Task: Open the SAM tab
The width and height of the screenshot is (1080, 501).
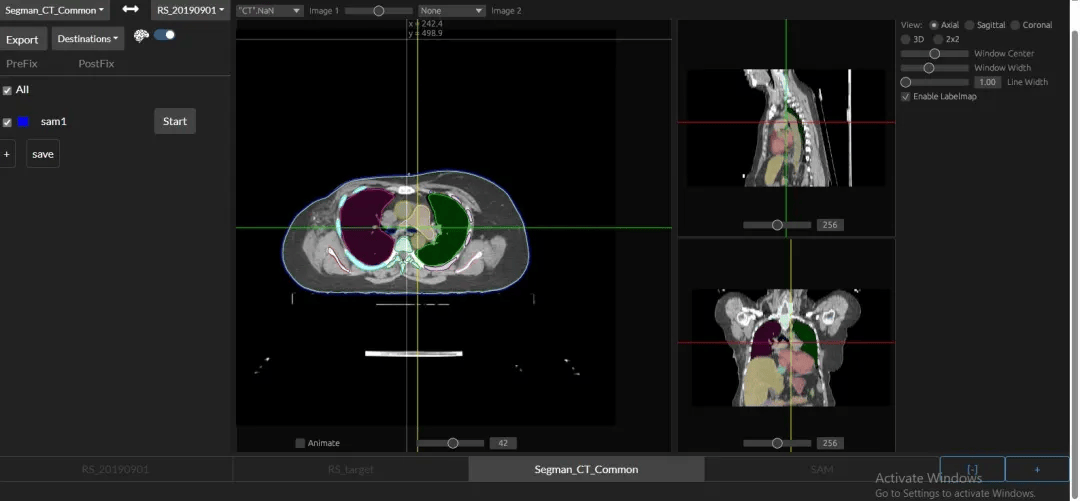Action: click(821, 469)
